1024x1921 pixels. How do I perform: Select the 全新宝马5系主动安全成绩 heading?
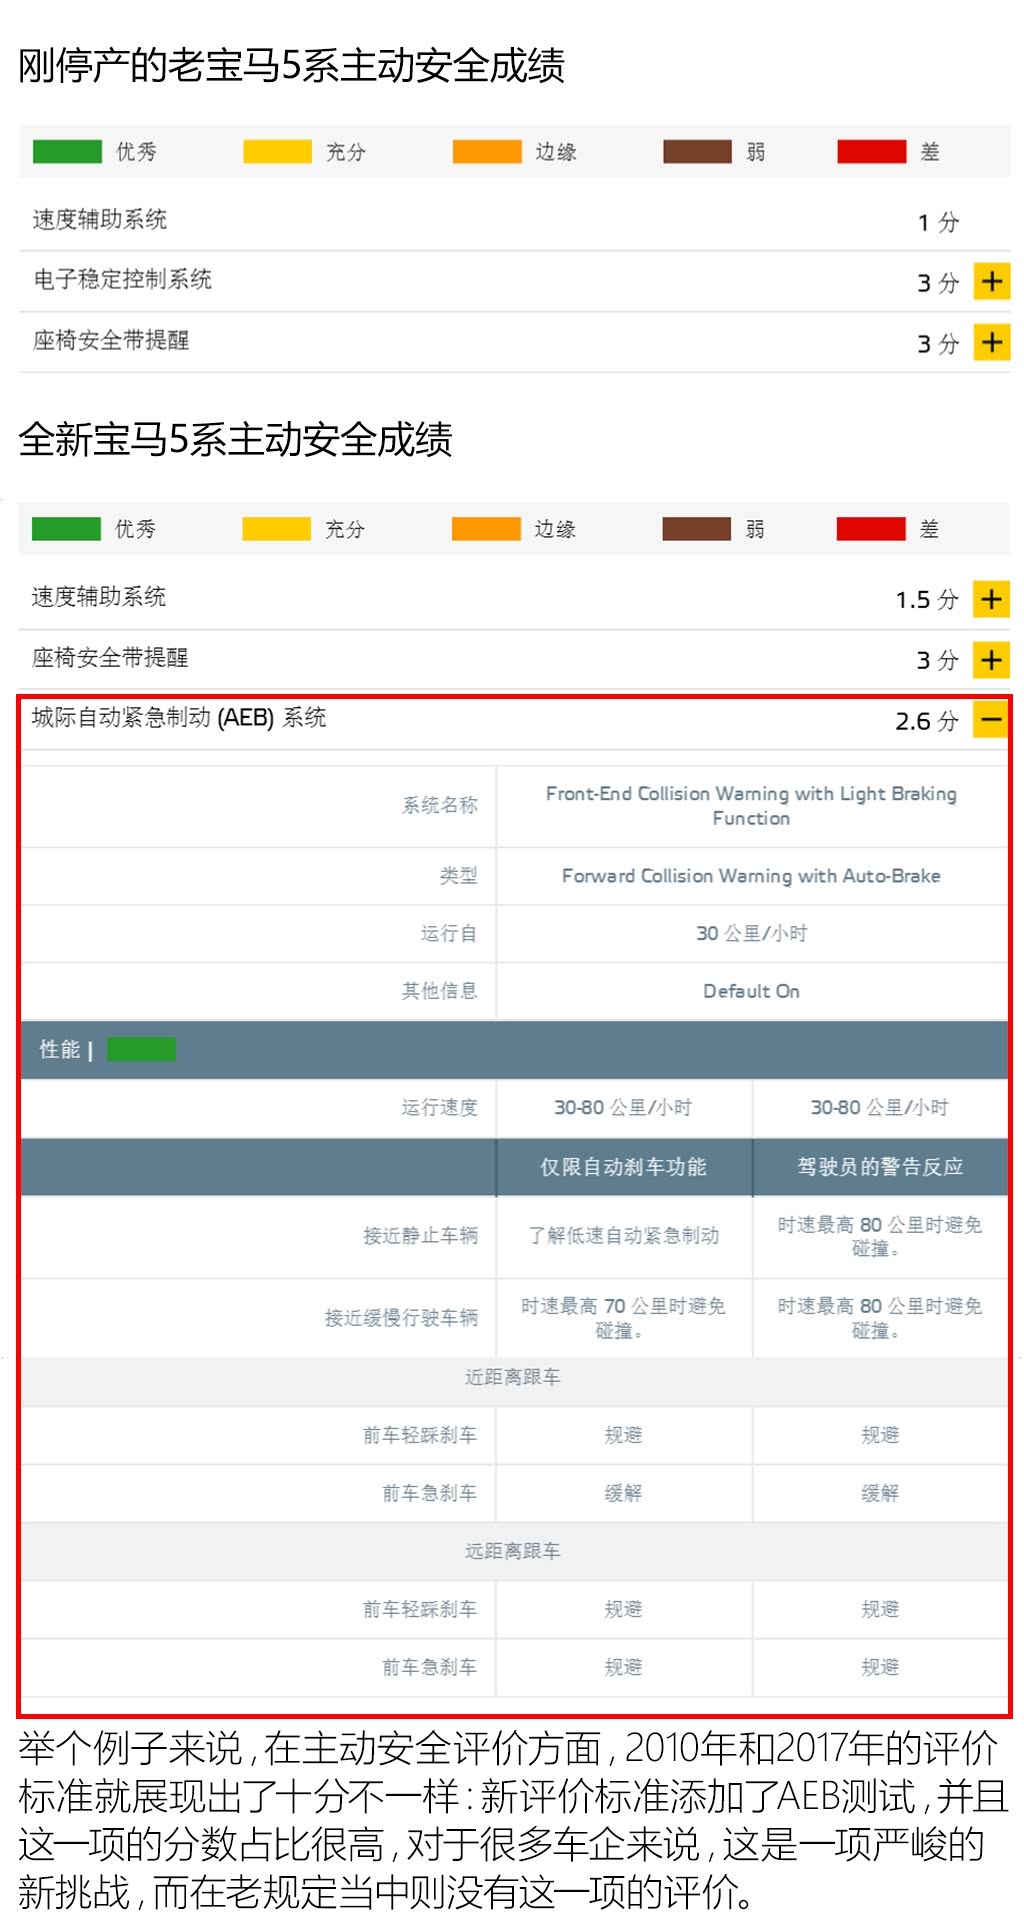pos(235,440)
